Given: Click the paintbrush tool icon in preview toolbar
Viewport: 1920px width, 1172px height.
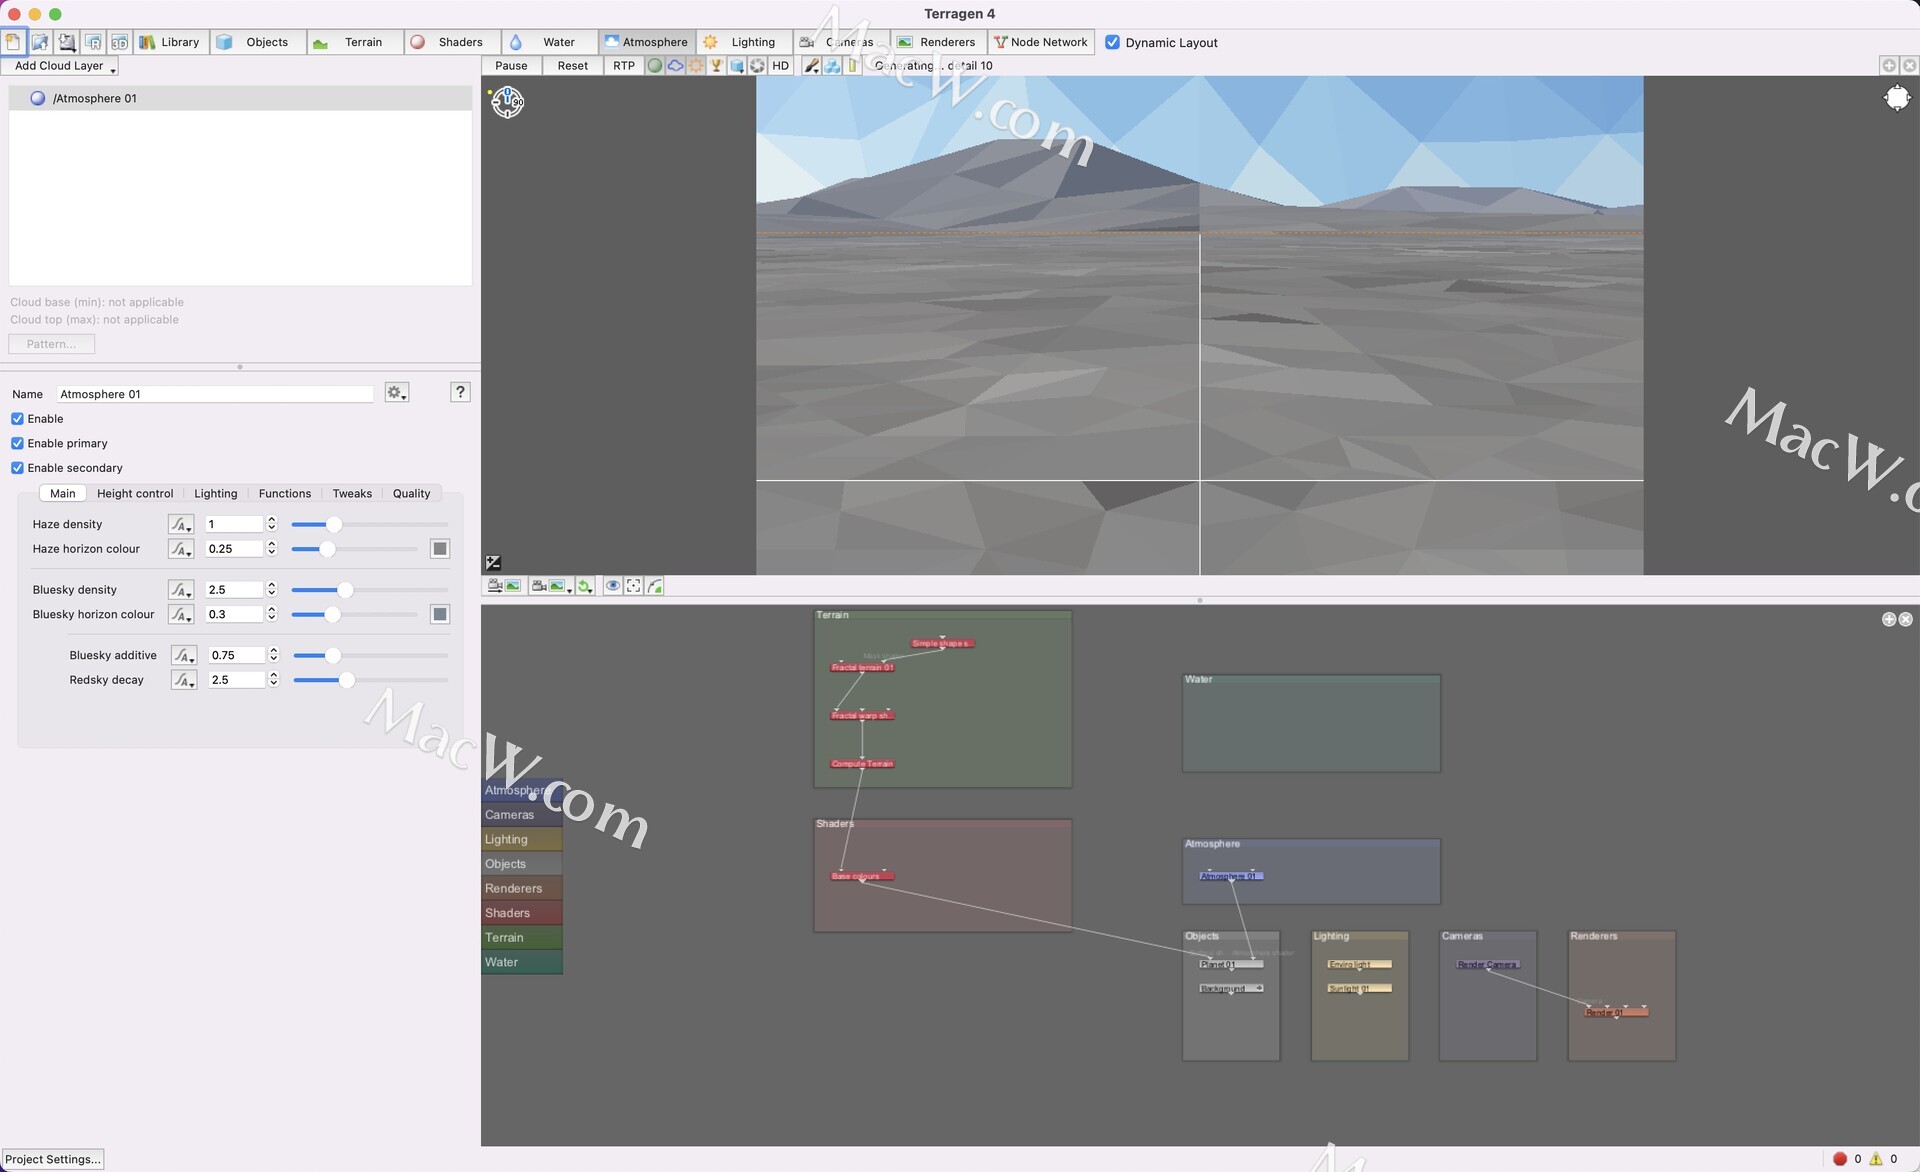Looking at the screenshot, I should [x=811, y=66].
